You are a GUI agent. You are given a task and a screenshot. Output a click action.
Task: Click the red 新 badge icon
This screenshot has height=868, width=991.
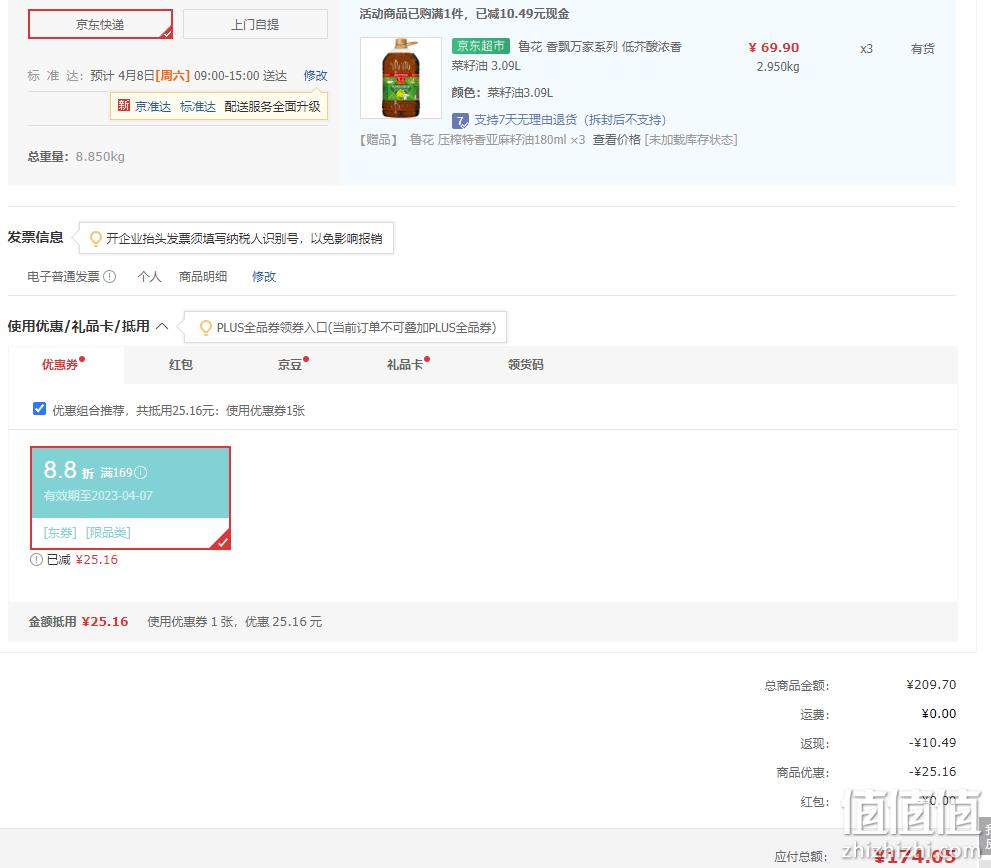click(124, 106)
